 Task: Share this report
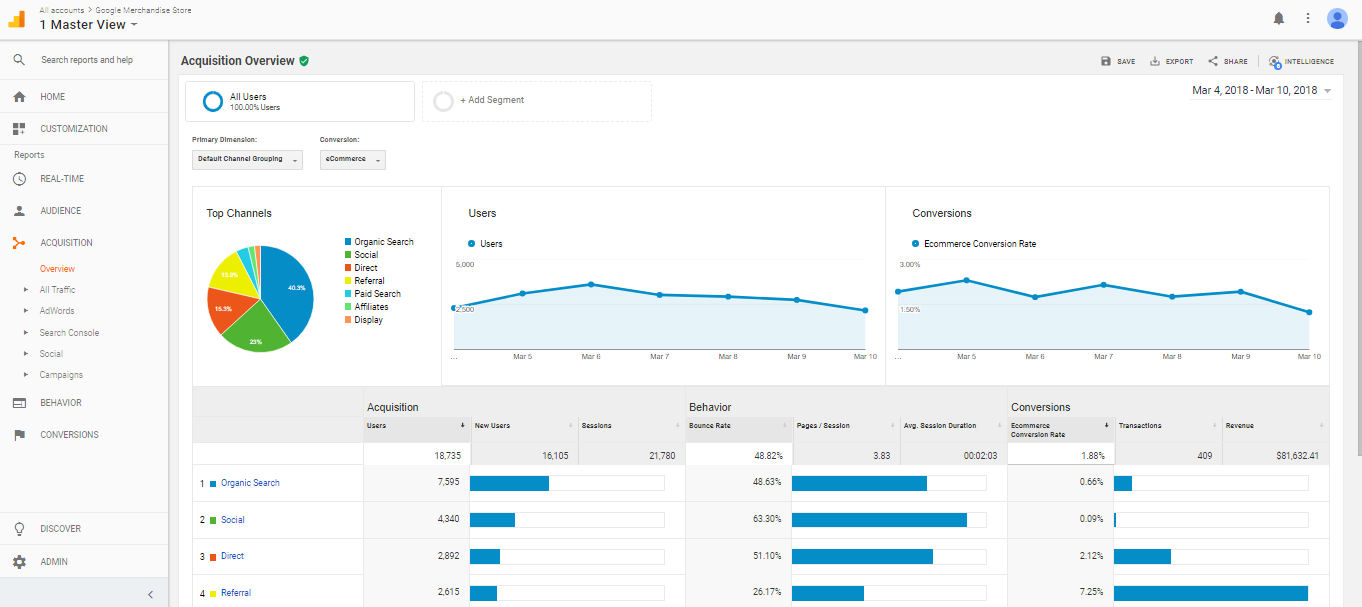(1227, 61)
